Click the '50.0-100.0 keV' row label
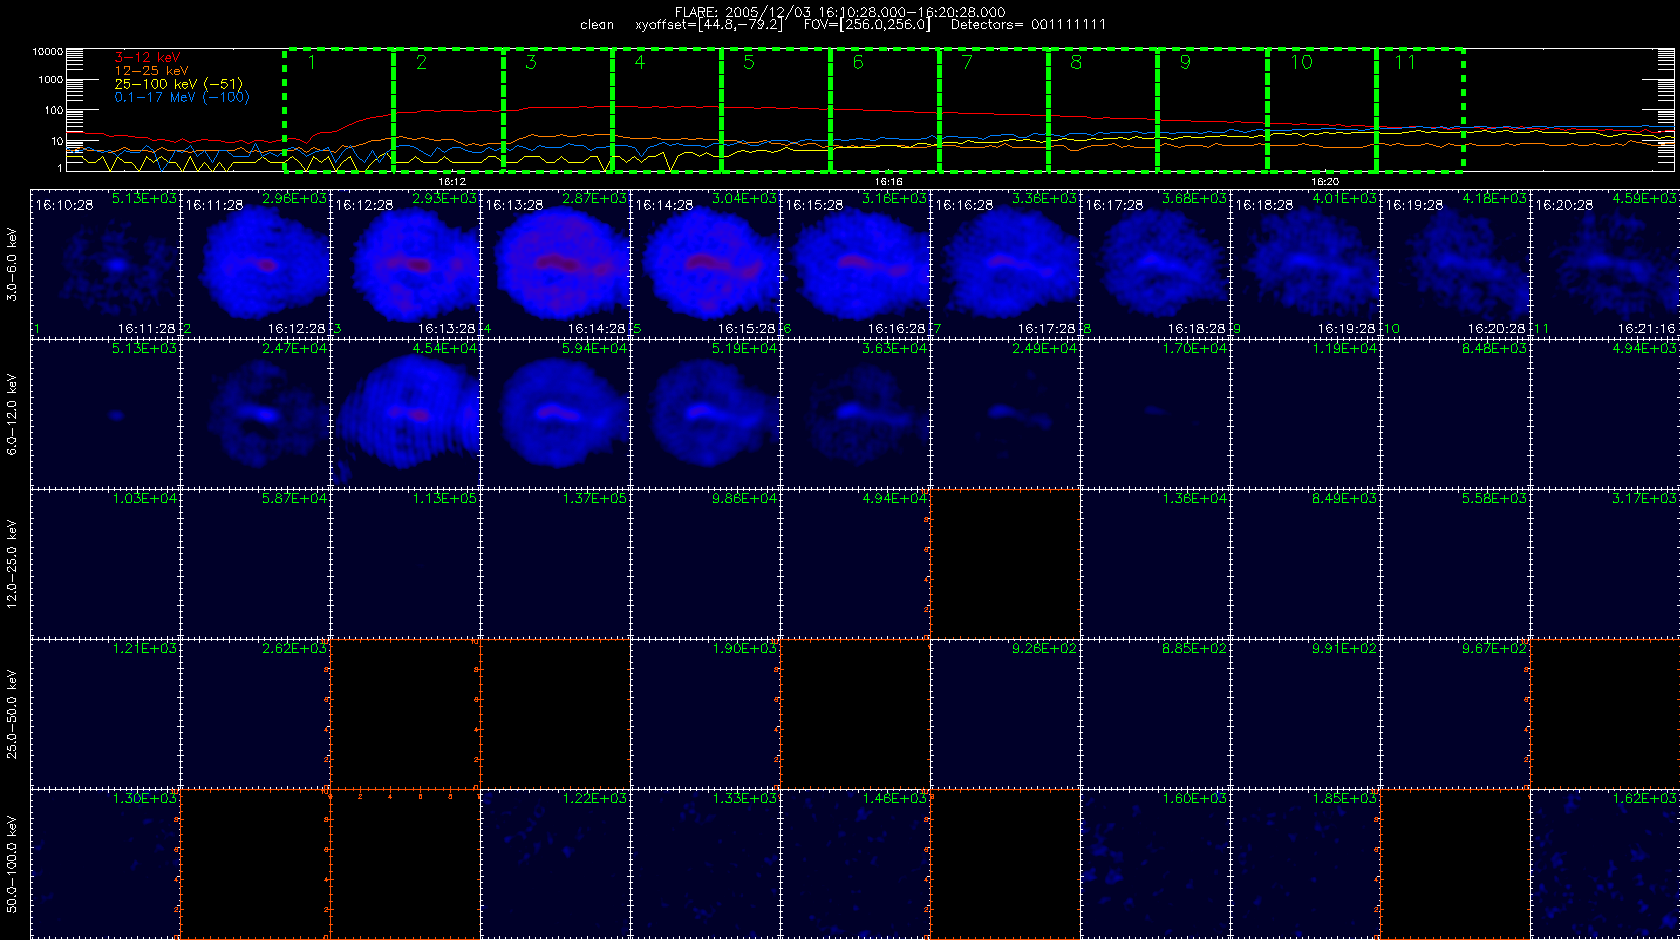Image resolution: width=1680 pixels, height=940 pixels. pos(12,864)
